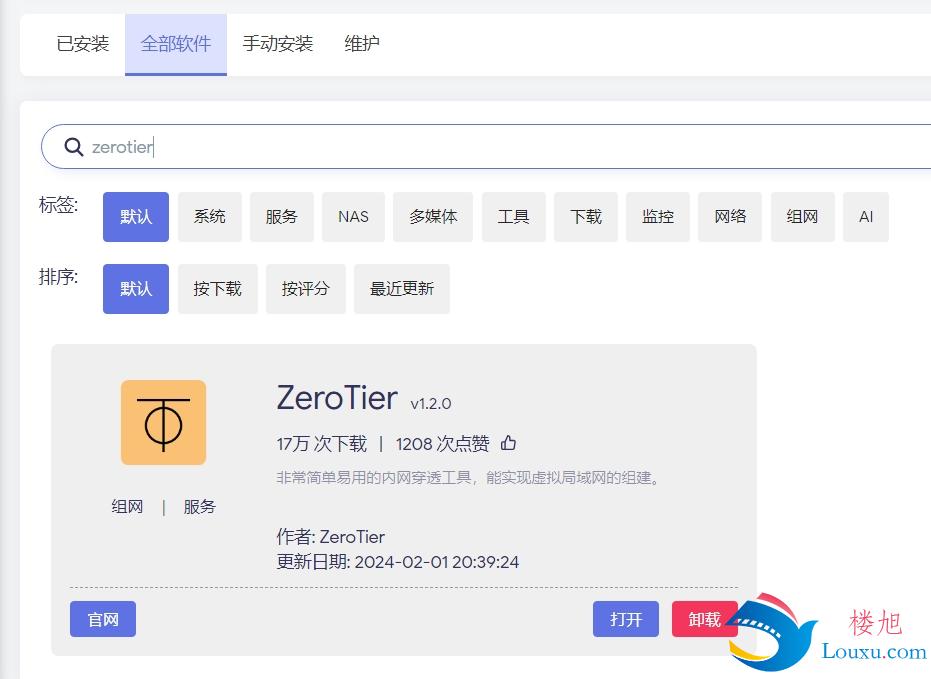Sort by 最近更新
The image size is (931, 679).
(x=402, y=289)
